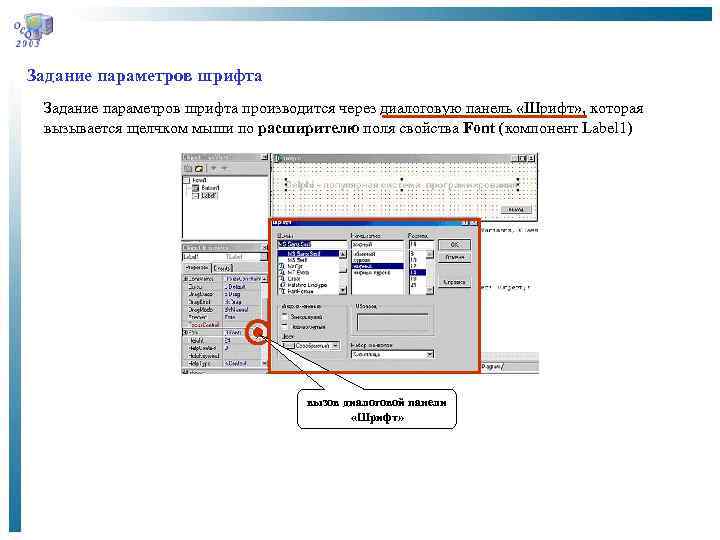Expand the Font property plus sign

pos(186,332)
